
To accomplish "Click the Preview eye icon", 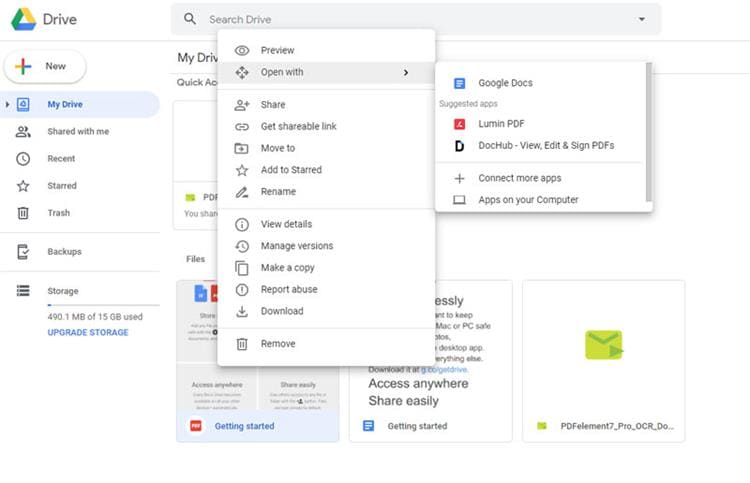I will pos(242,50).
